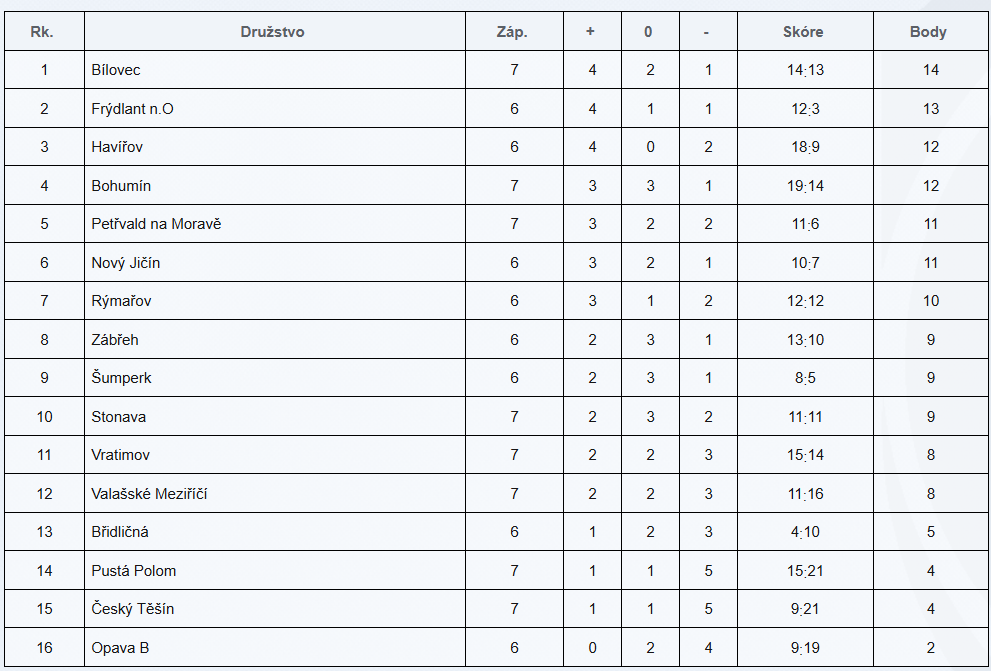
Task: Click the Nový Jičín team name
Action: pos(125,263)
